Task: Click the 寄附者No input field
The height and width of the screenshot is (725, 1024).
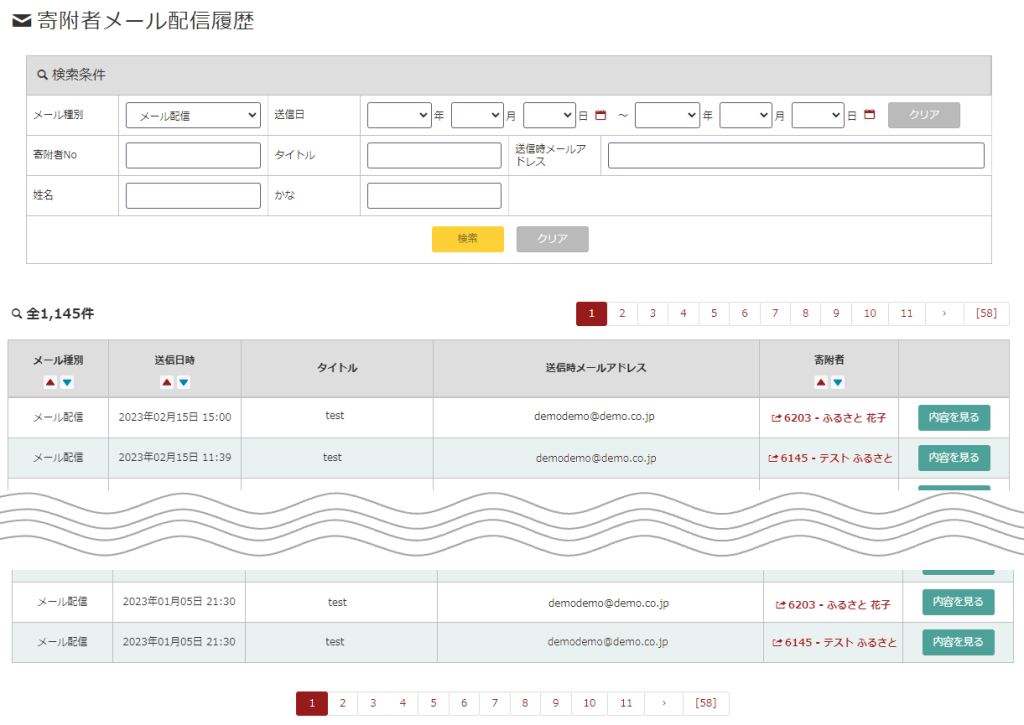Action: (x=193, y=156)
